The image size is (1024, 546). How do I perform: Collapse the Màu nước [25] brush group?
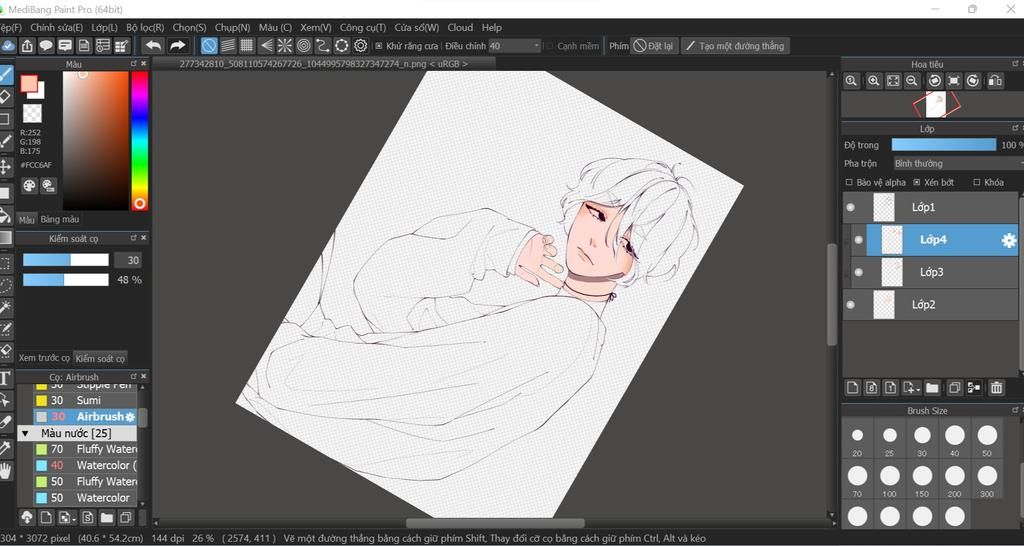25,433
